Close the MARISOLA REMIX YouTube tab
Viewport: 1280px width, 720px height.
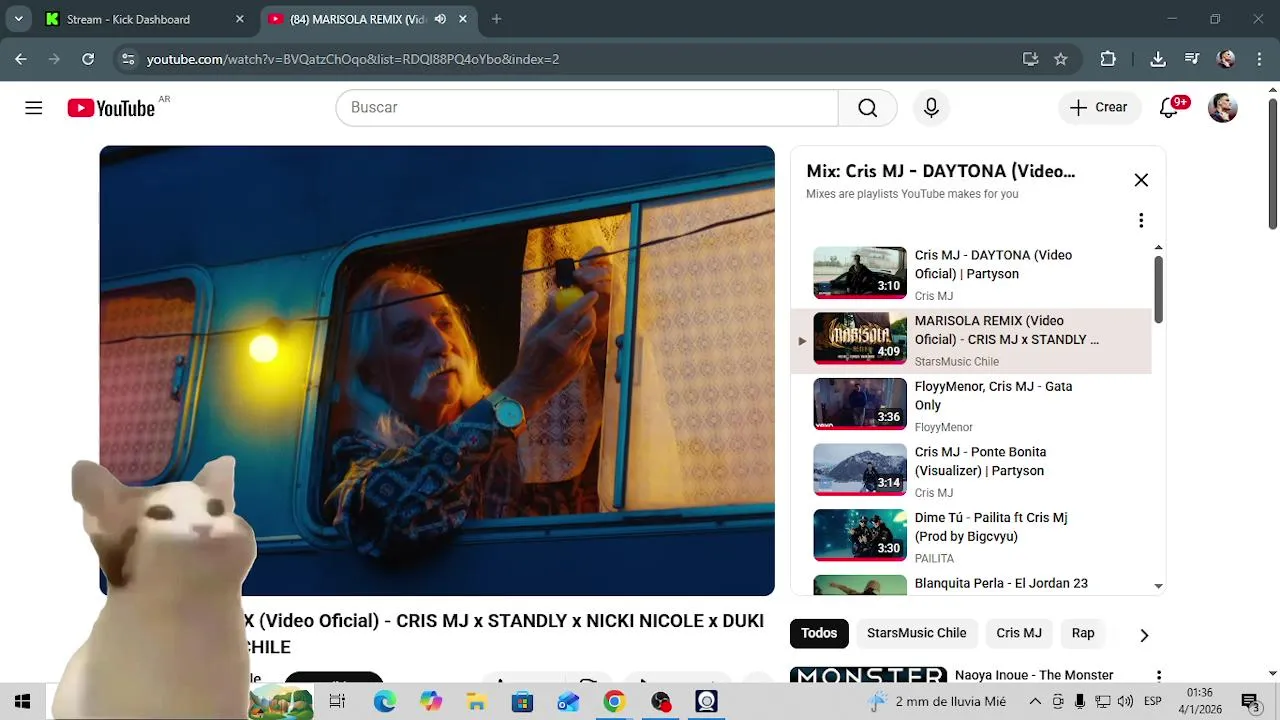pyautogui.click(x=463, y=19)
